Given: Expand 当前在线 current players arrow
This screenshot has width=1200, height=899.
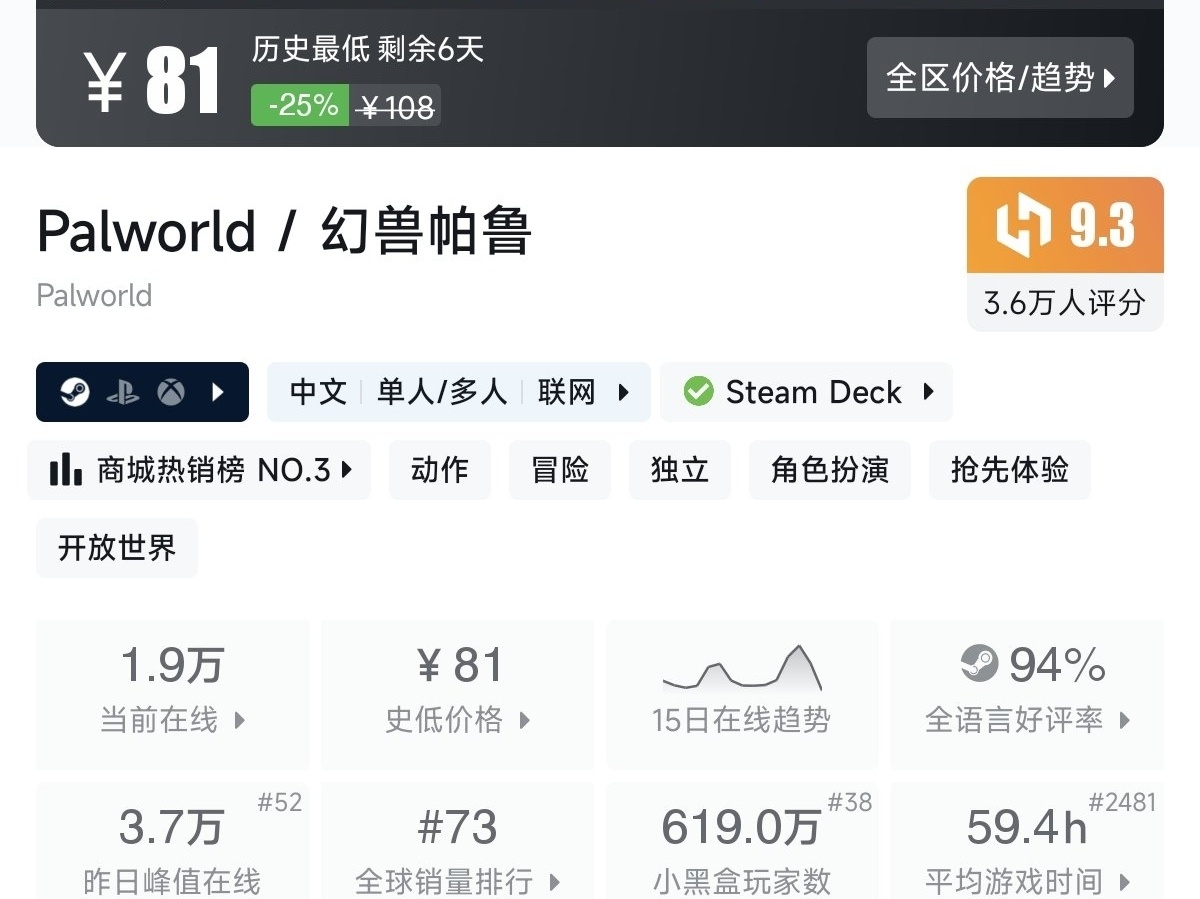Looking at the screenshot, I should (x=239, y=720).
